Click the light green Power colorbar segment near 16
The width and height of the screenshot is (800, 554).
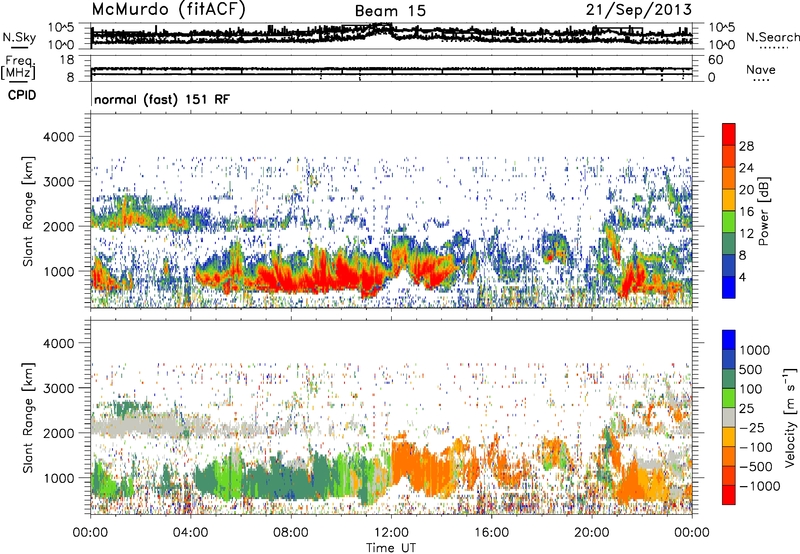tap(729, 222)
